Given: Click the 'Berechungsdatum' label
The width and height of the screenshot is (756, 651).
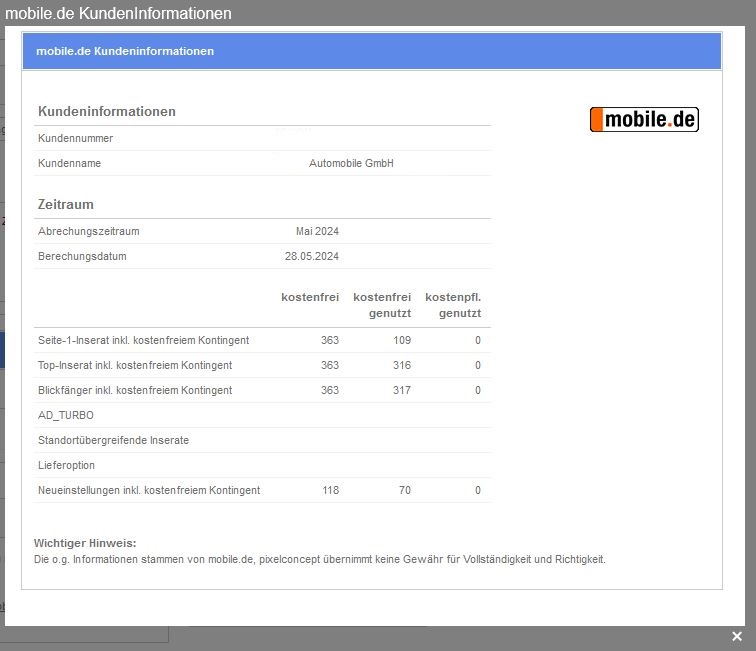Looking at the screenshot, I should (82, 257).
